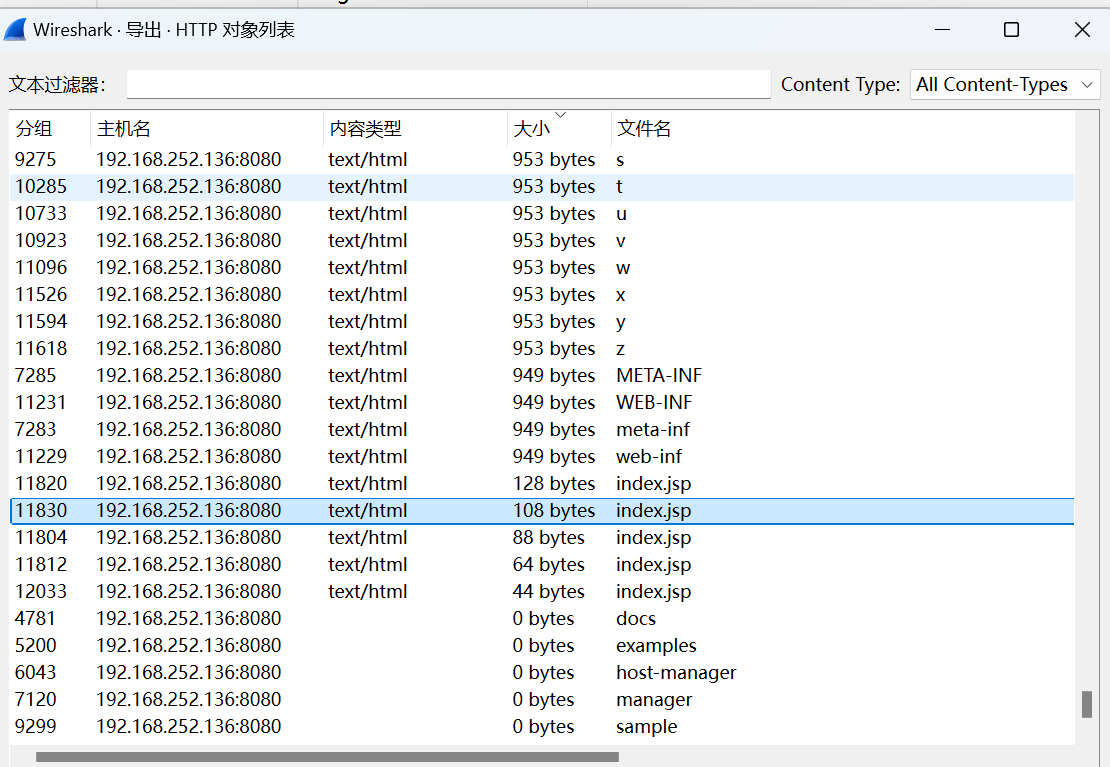Image resolution: width=1110 pixels, height=767 pixels.
Task: Sort by the 内容类型 column header
Action: coord(365,129)
